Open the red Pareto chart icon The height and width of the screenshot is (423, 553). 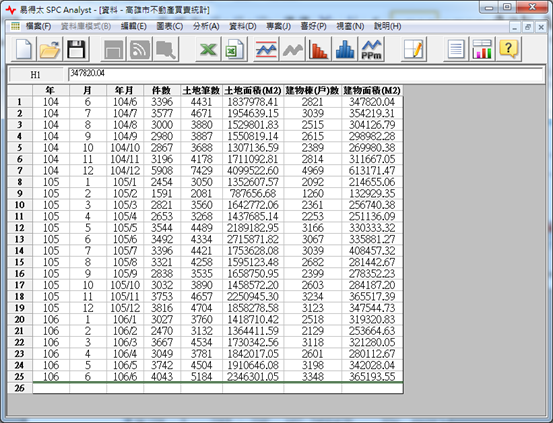(x=318, y=49)
